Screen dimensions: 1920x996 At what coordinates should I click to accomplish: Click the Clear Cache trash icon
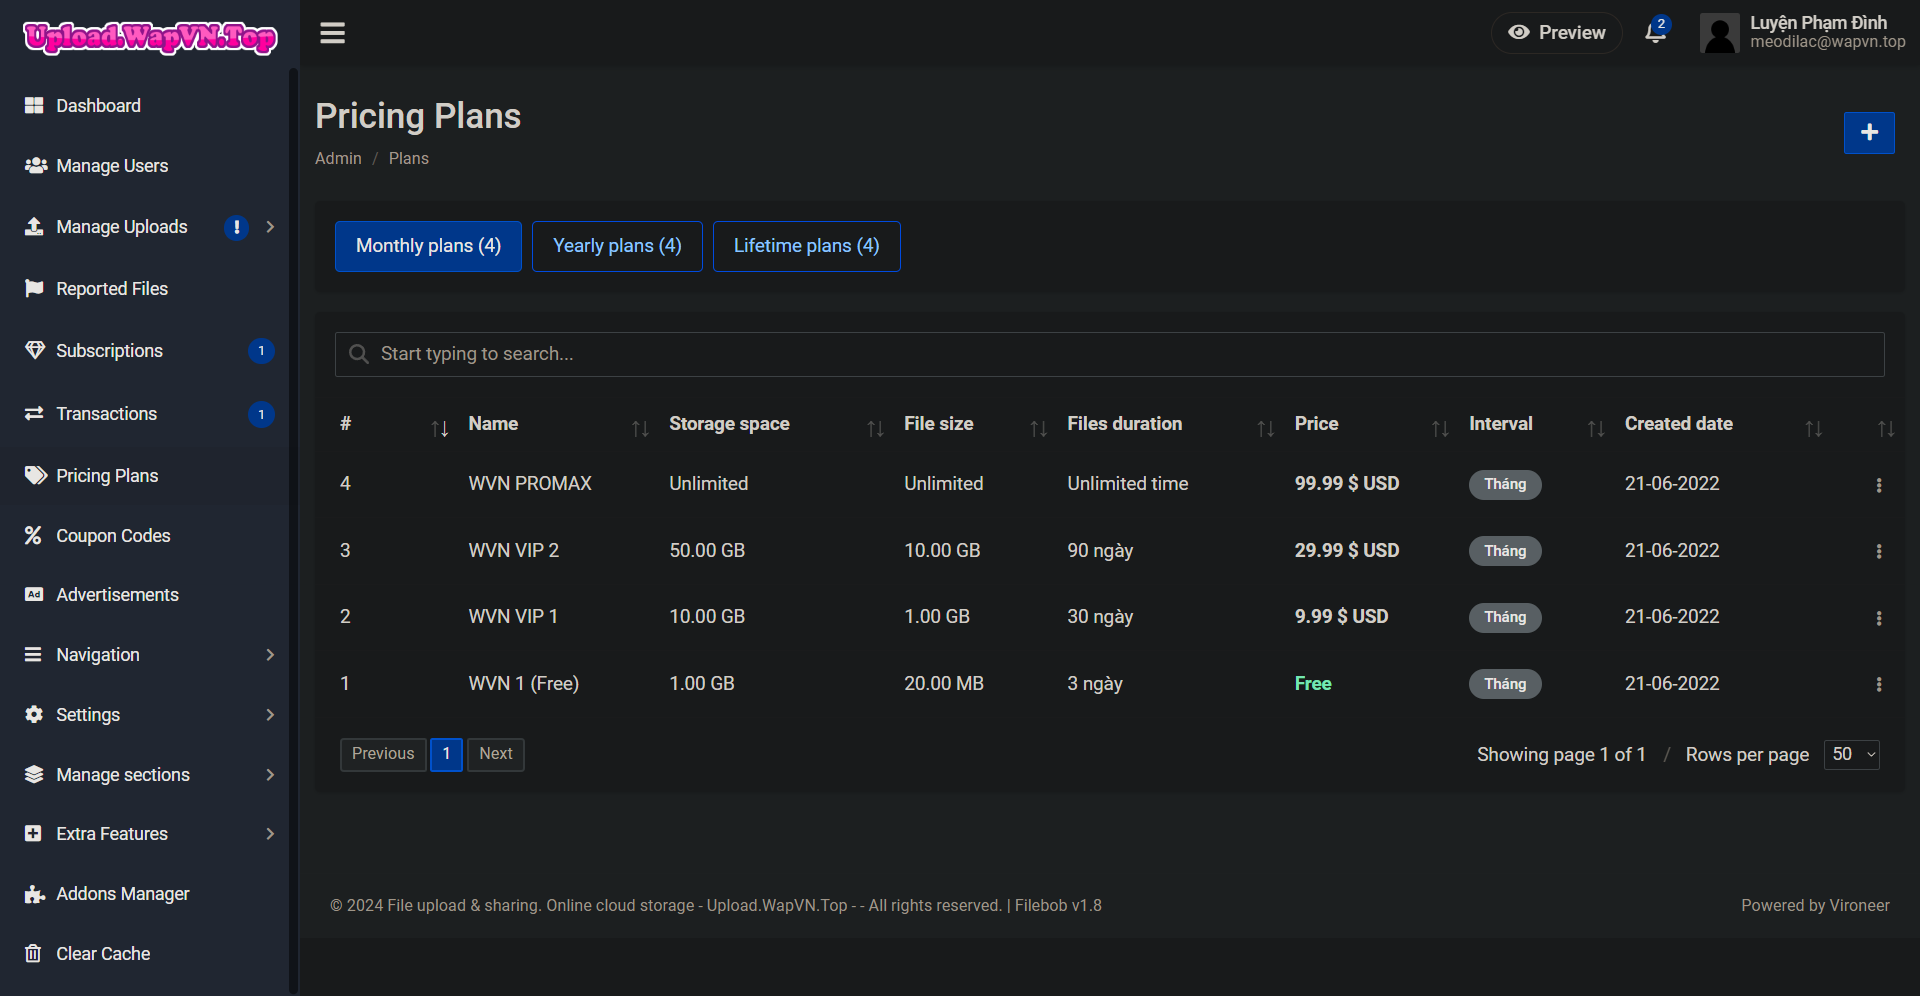33,954
